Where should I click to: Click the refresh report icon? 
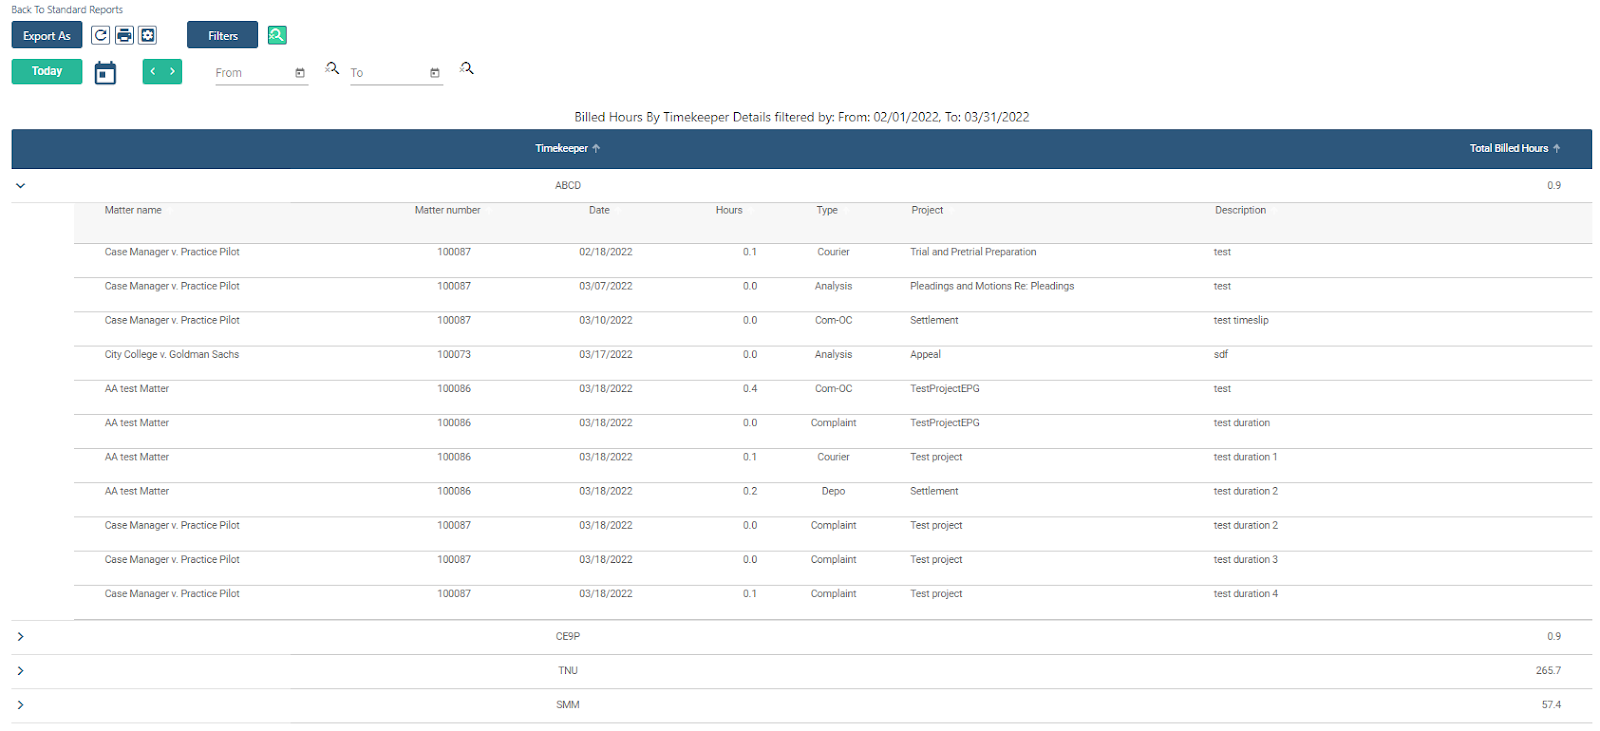pos(100,35)
